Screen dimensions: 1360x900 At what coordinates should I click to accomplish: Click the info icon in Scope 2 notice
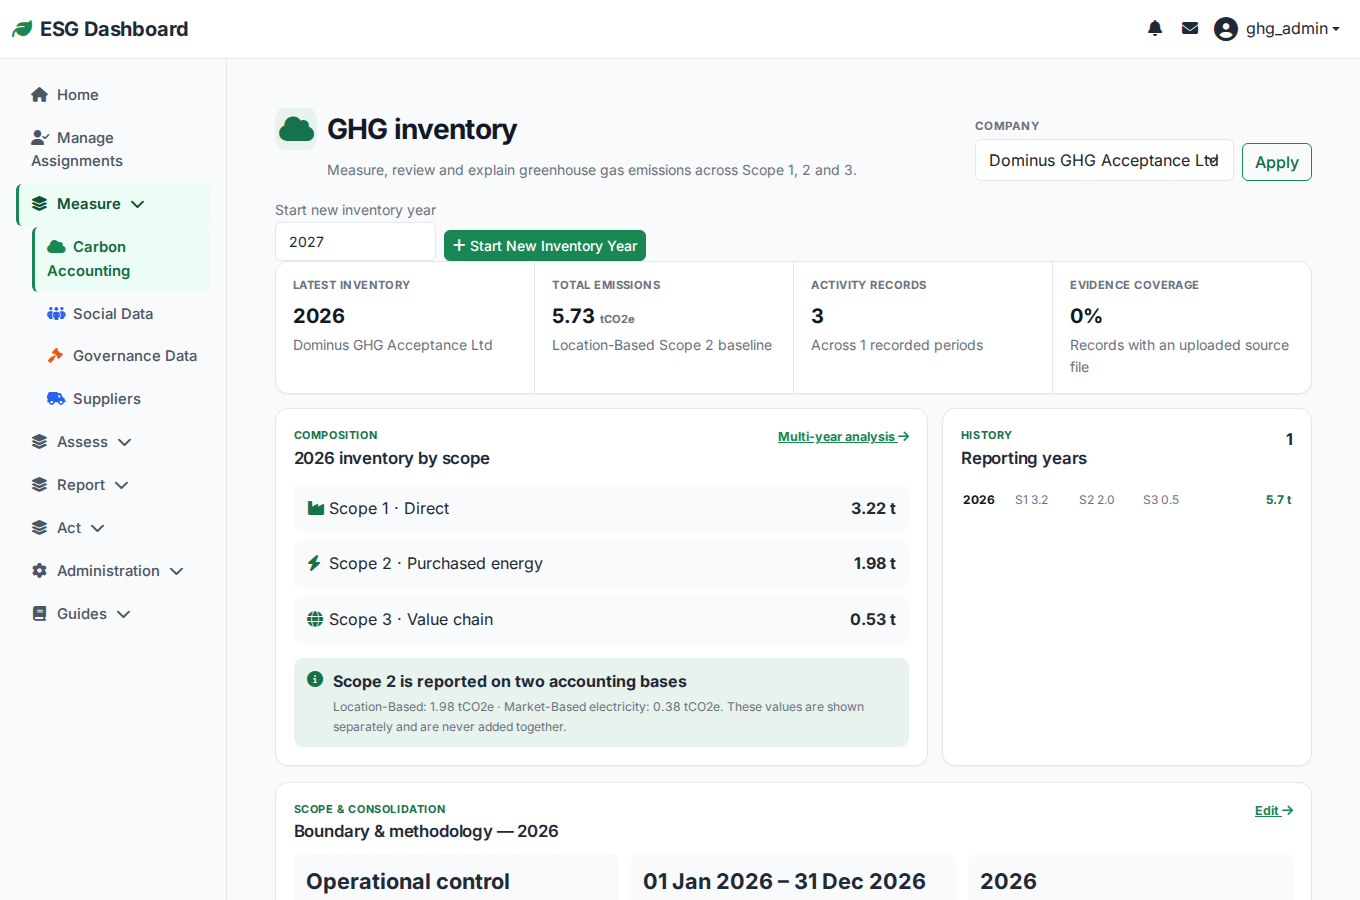[x=315, y=679]
